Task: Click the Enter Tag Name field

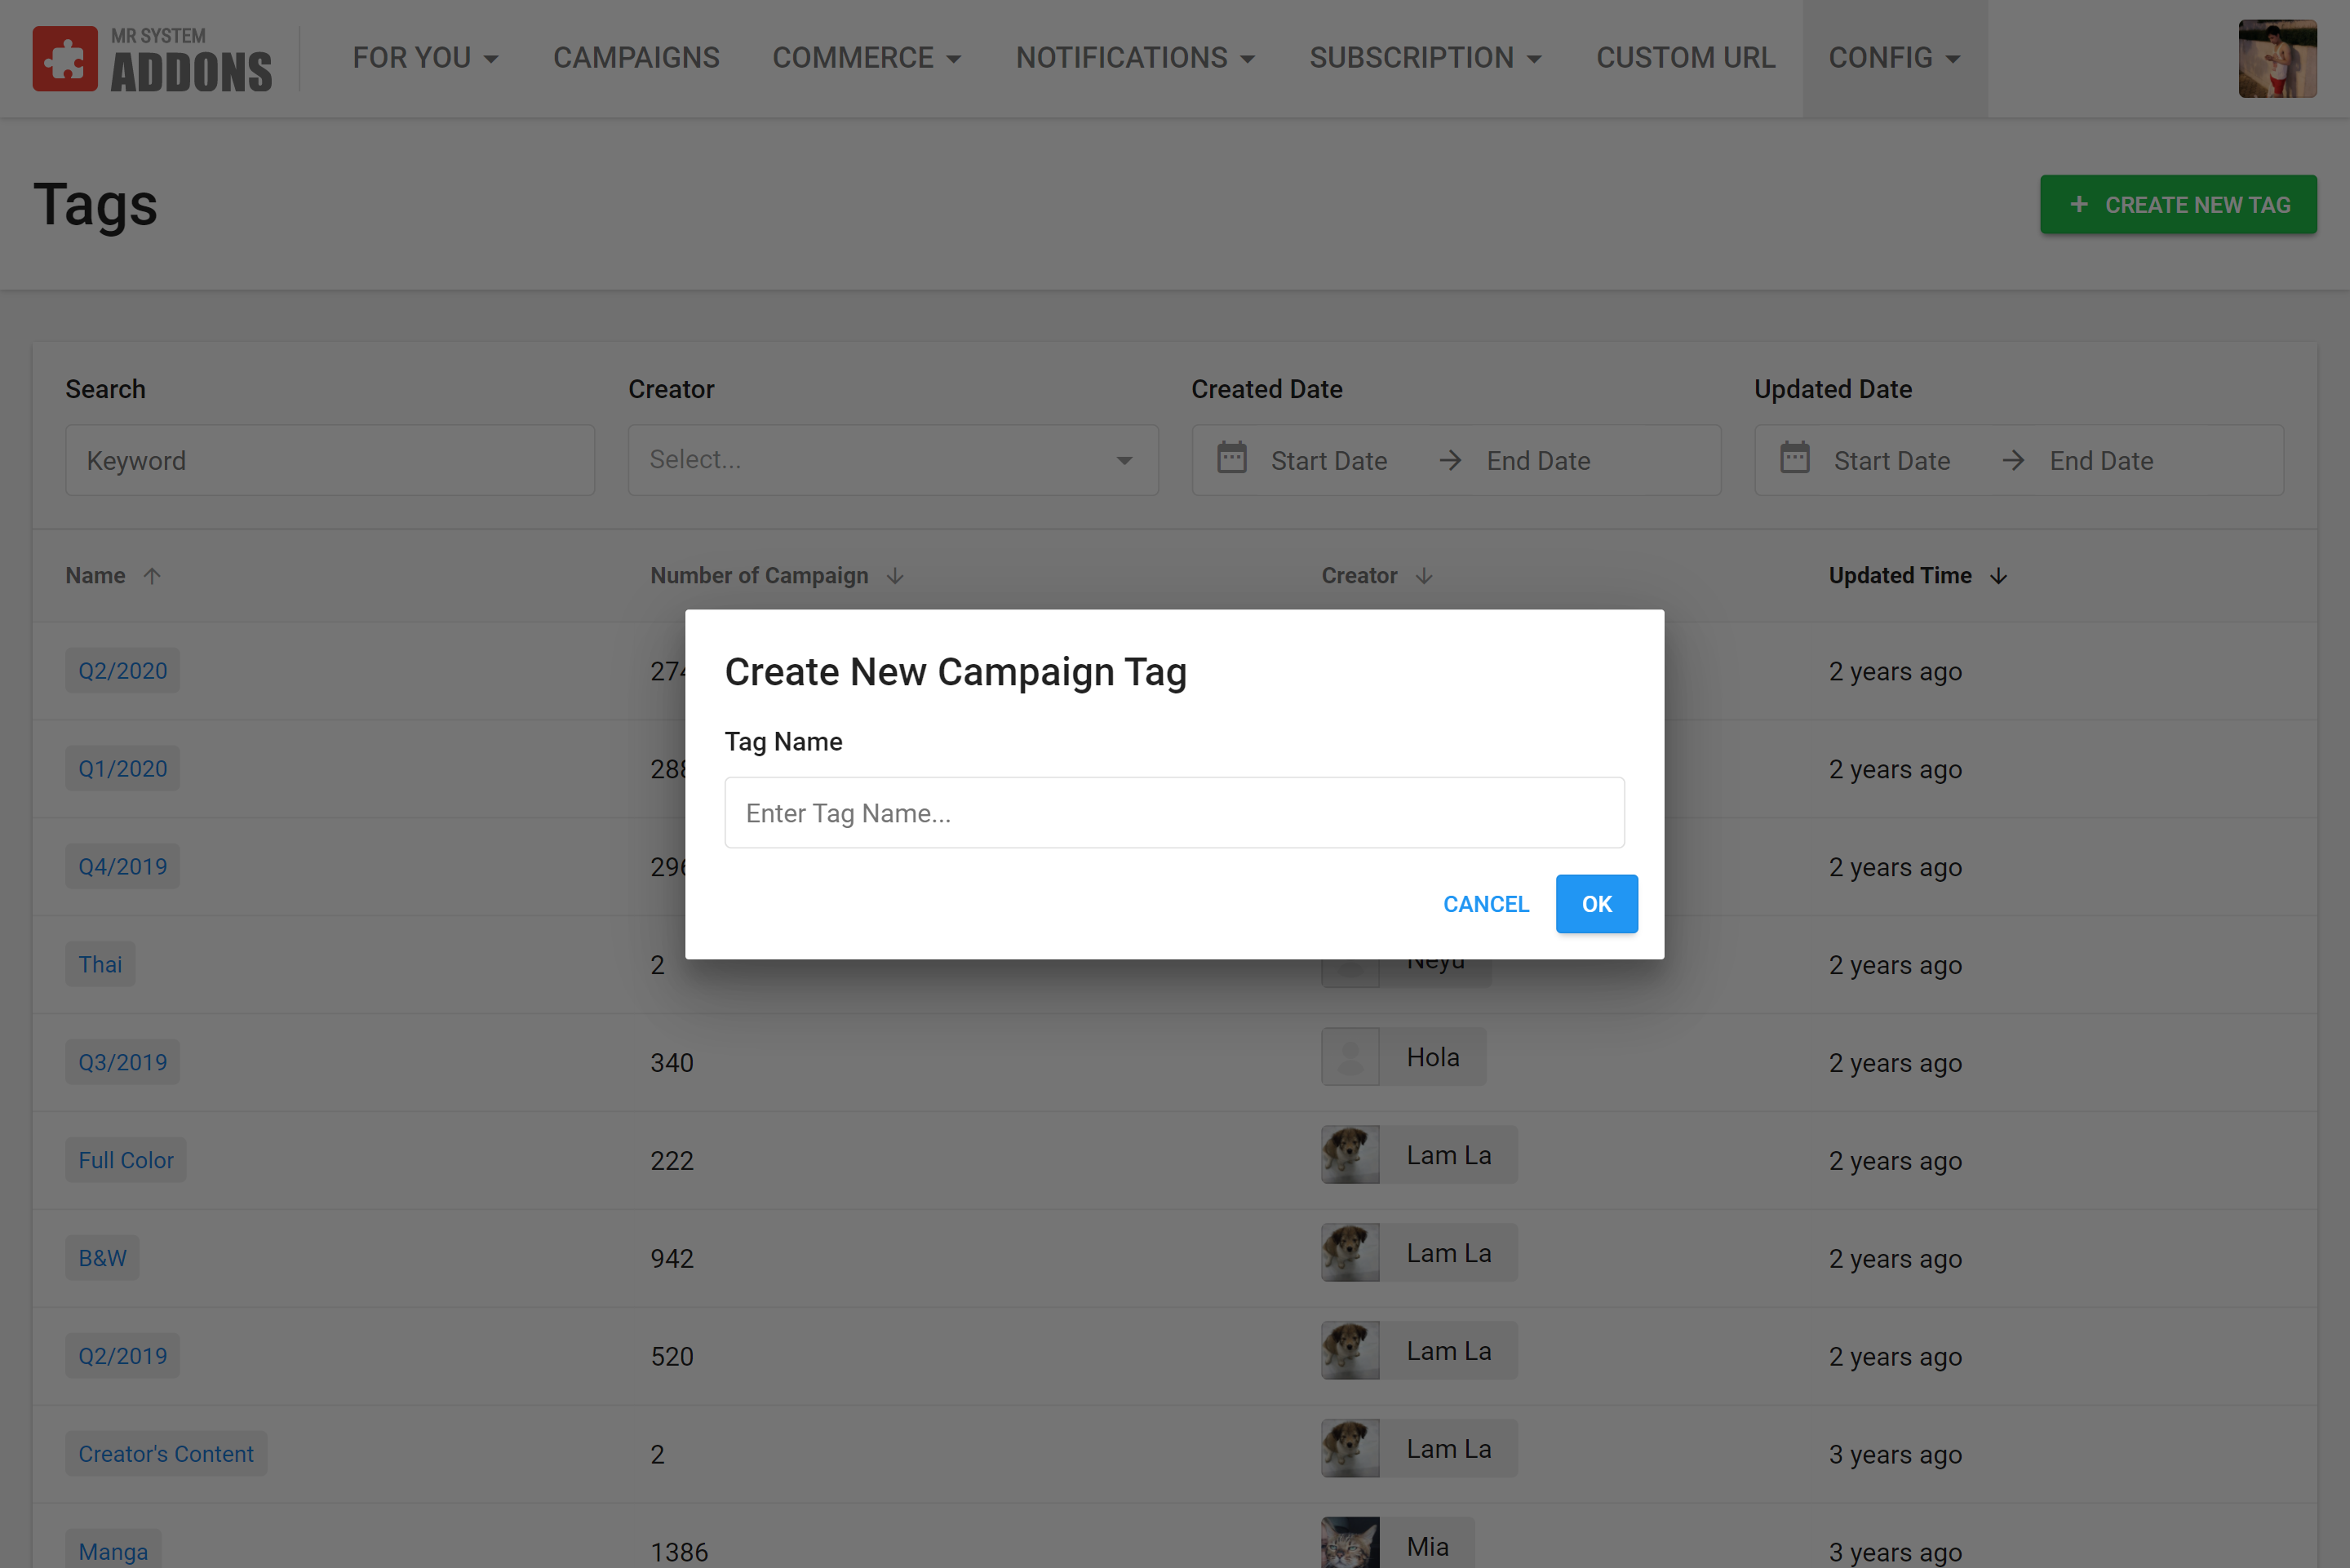Action: click(1174, 813)
